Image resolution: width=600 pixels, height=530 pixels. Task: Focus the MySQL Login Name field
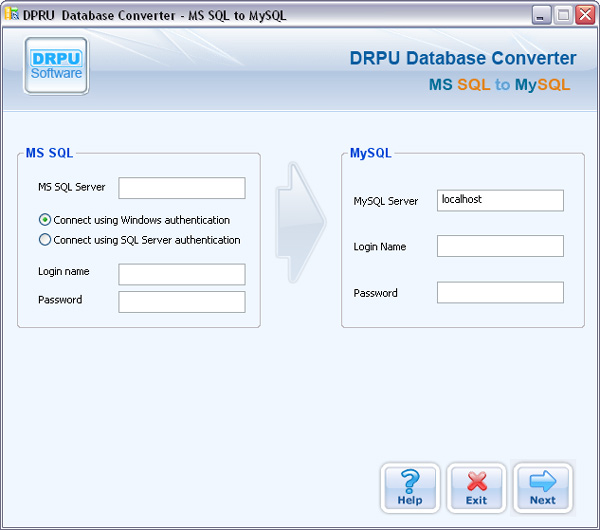tap(500, 246)
